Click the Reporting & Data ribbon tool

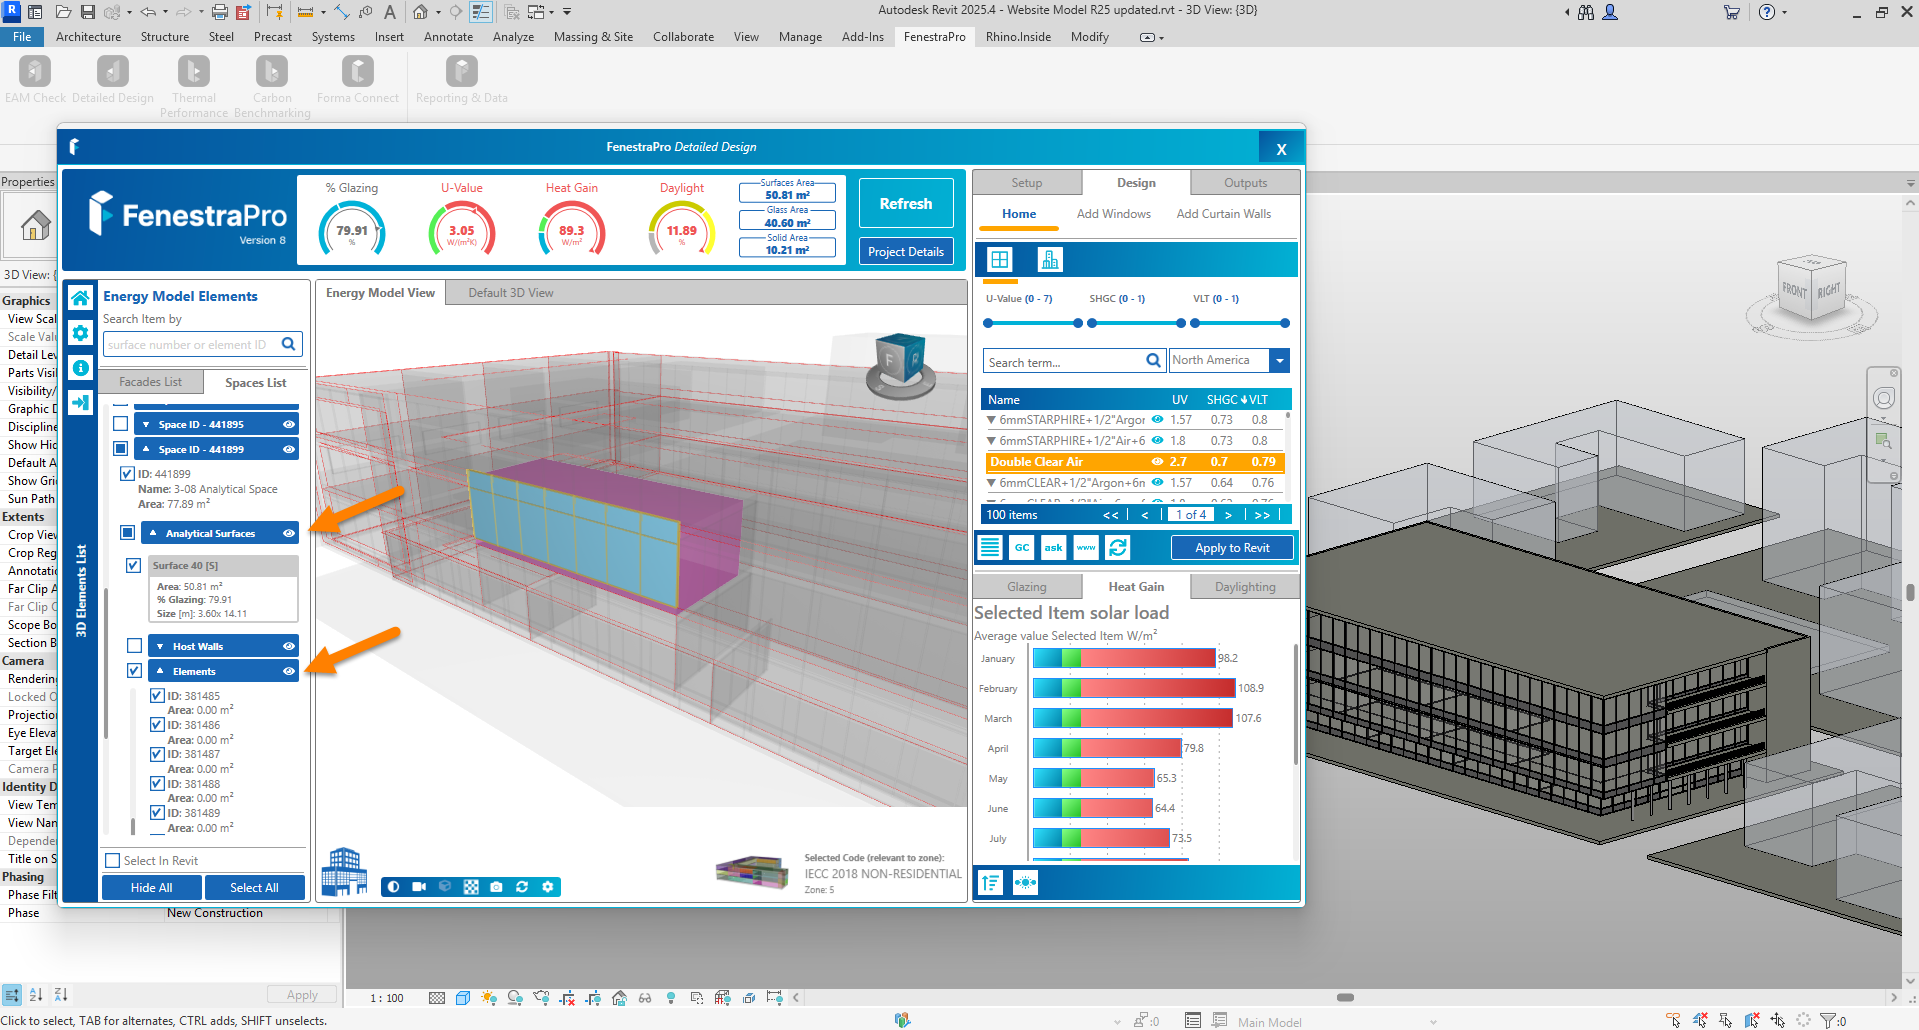pyautogui.click(x=461, y=80)
